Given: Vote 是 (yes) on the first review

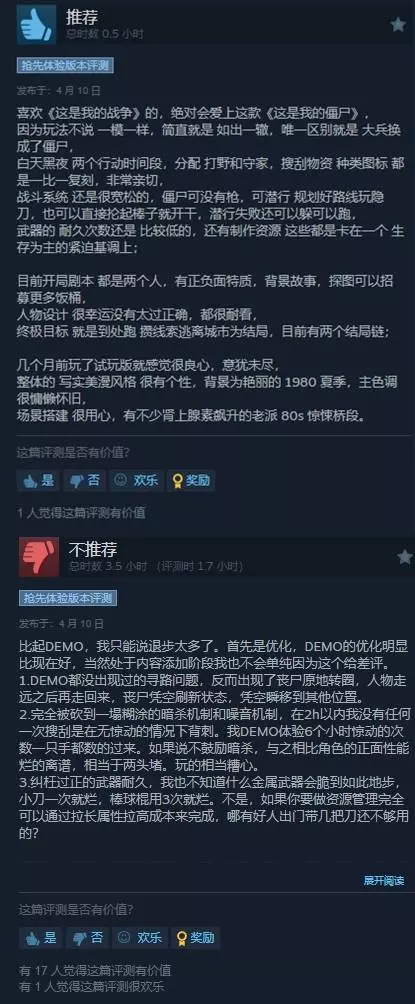Looking at the screenshot, I should pos(38,480).
